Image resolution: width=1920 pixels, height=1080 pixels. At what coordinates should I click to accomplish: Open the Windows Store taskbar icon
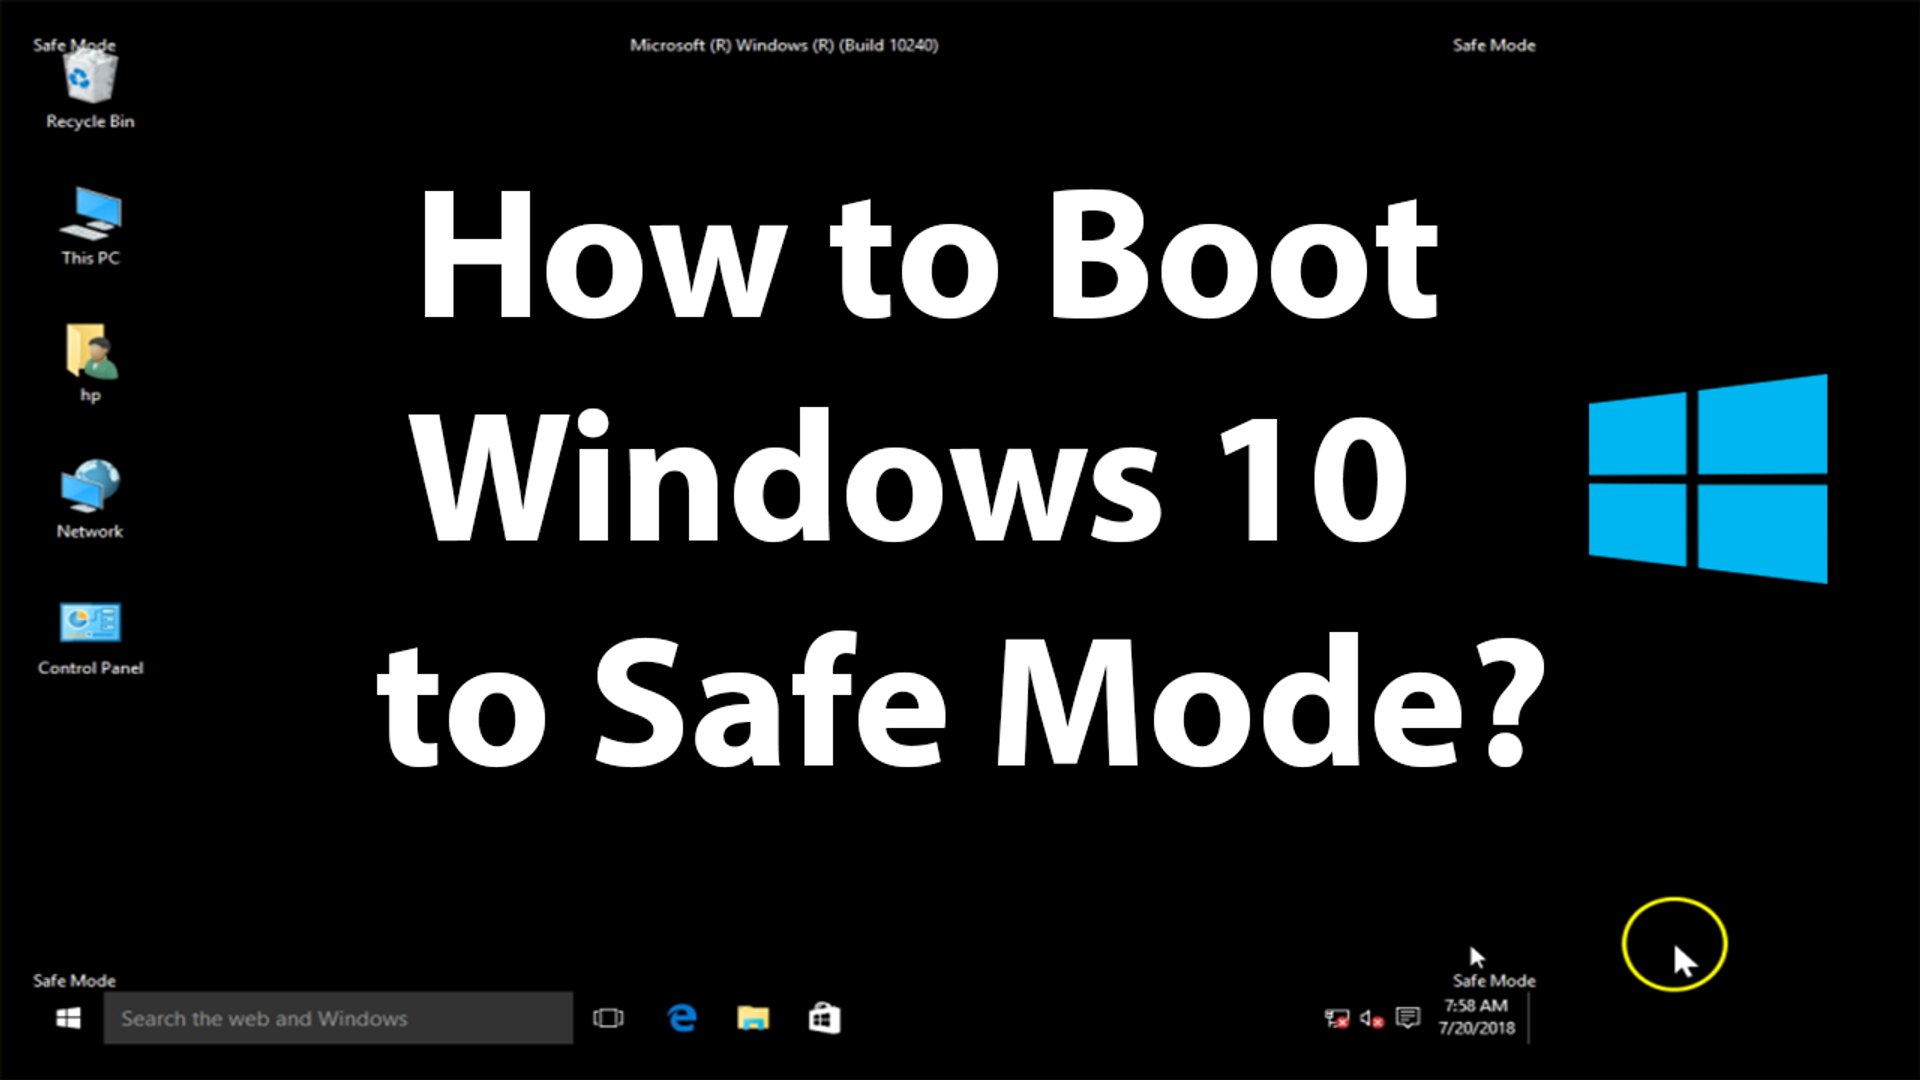824,1018
